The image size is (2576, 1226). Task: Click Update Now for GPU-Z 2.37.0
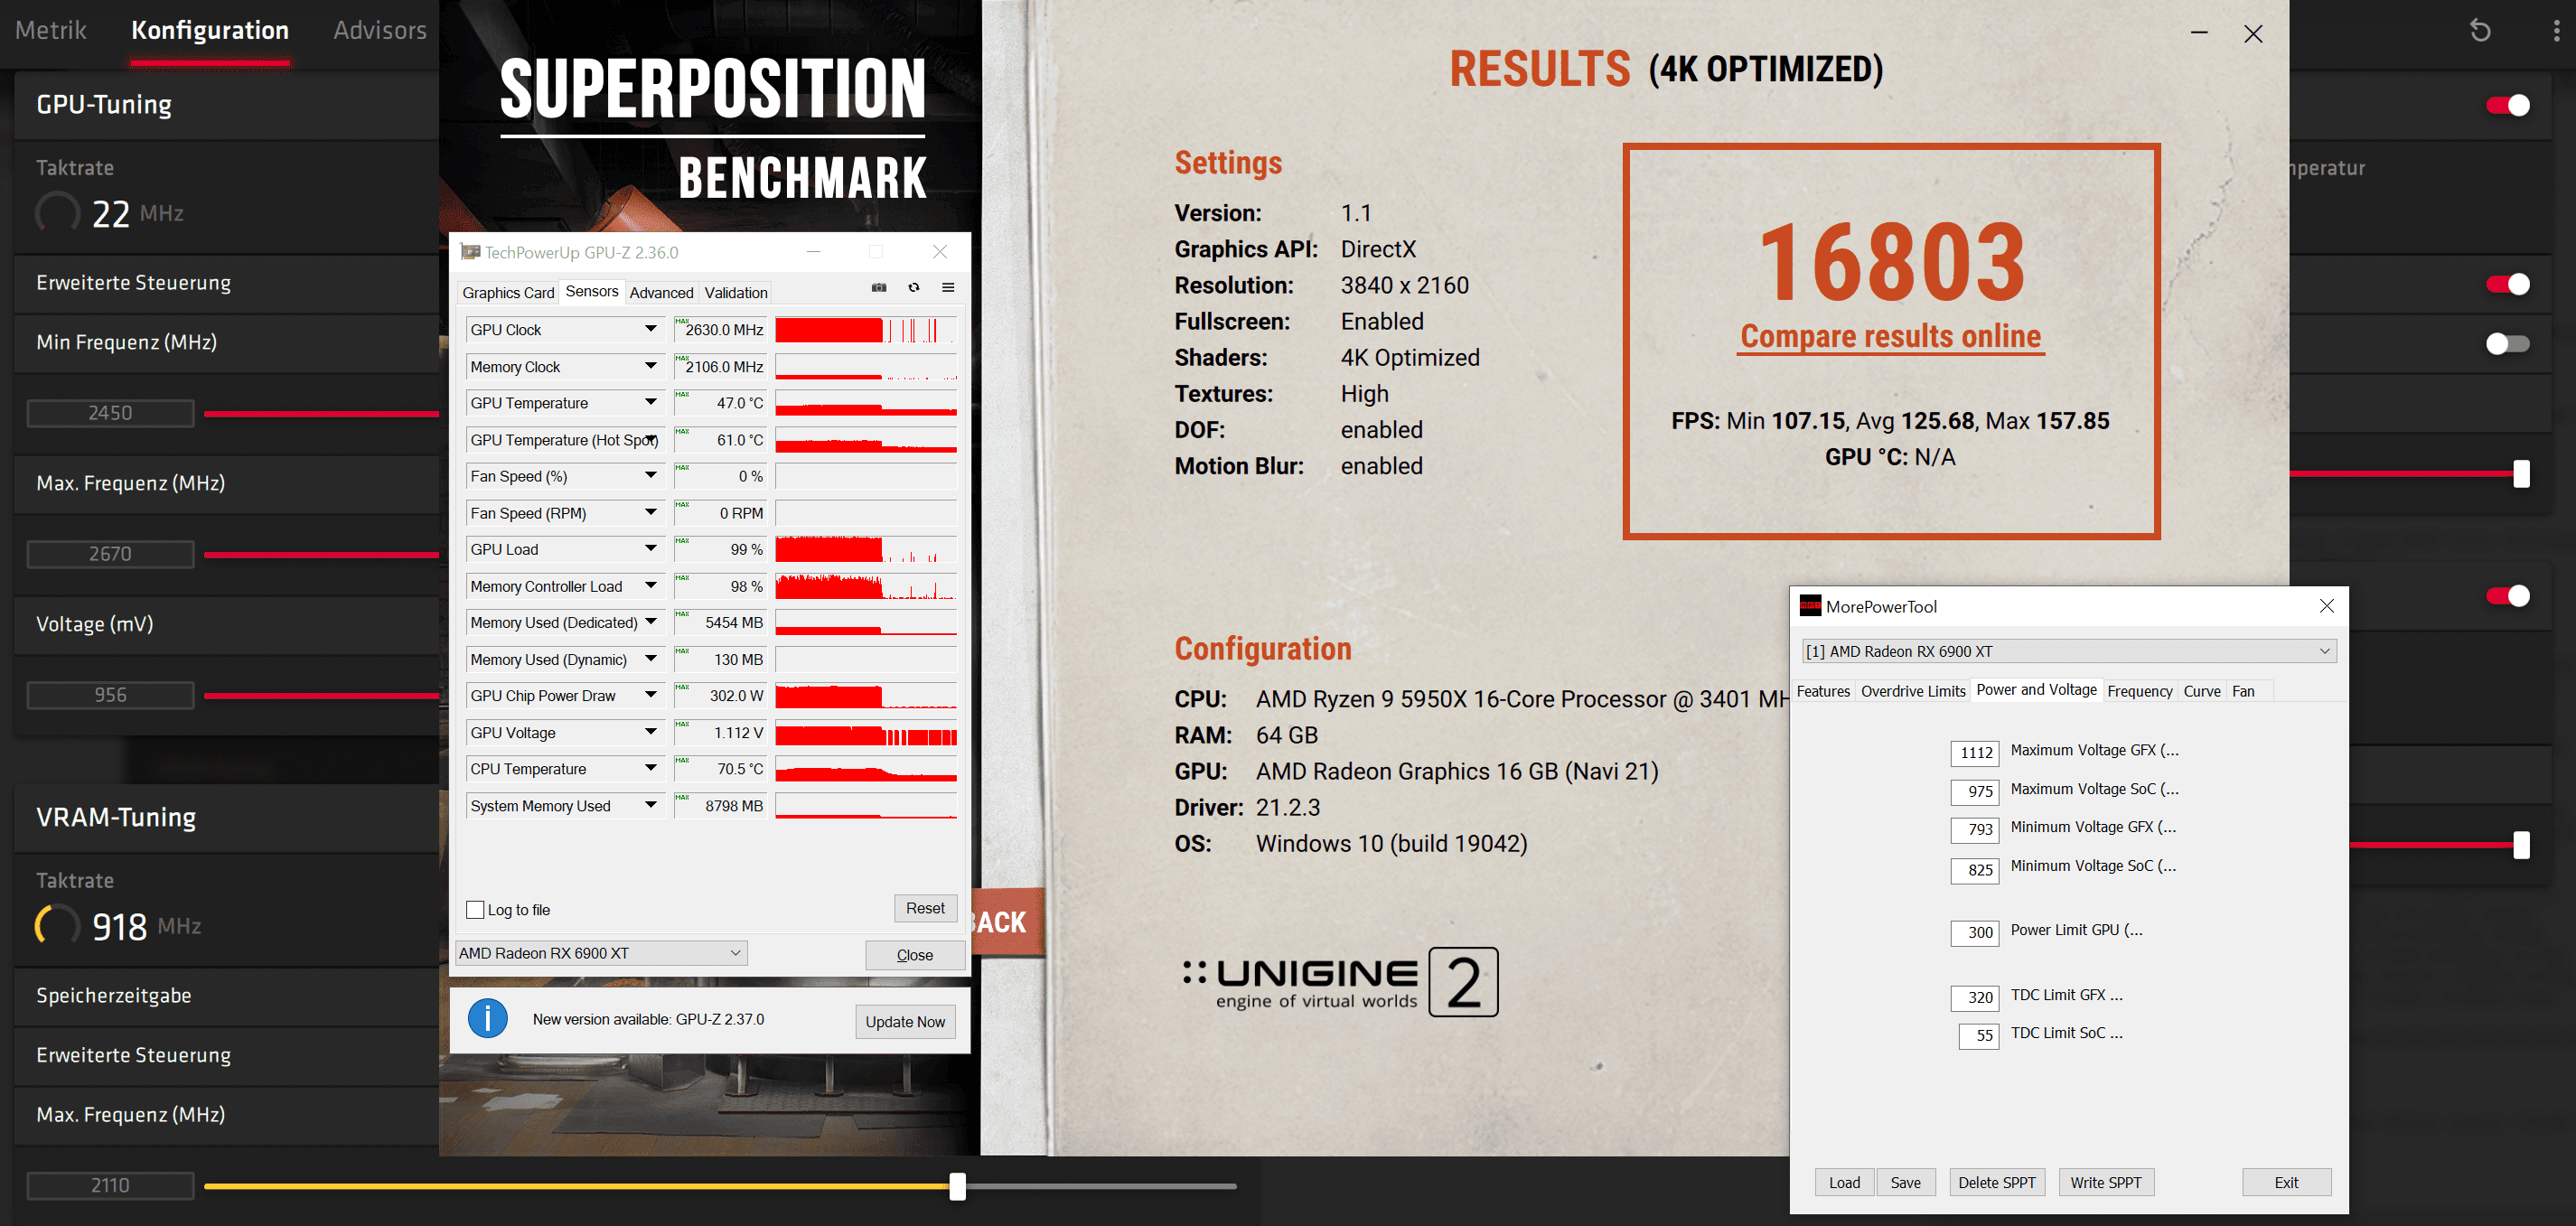tap(905, 1019)
